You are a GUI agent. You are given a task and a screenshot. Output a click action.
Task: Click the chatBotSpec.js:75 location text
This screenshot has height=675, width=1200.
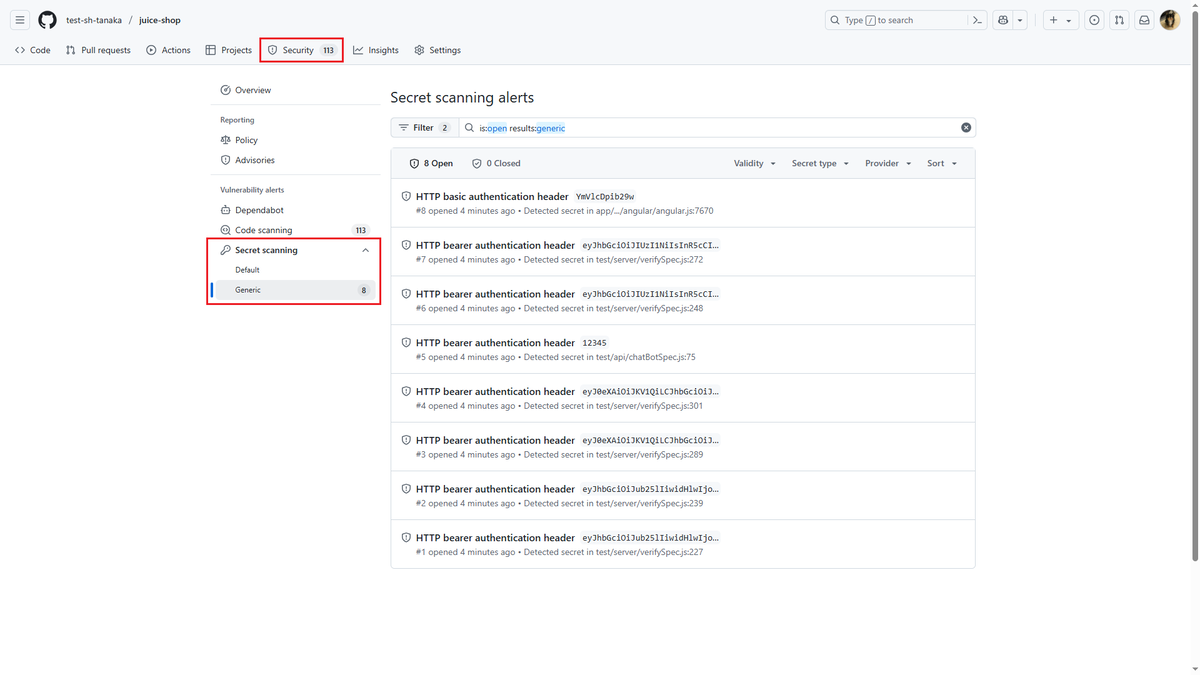coord(646,357)
